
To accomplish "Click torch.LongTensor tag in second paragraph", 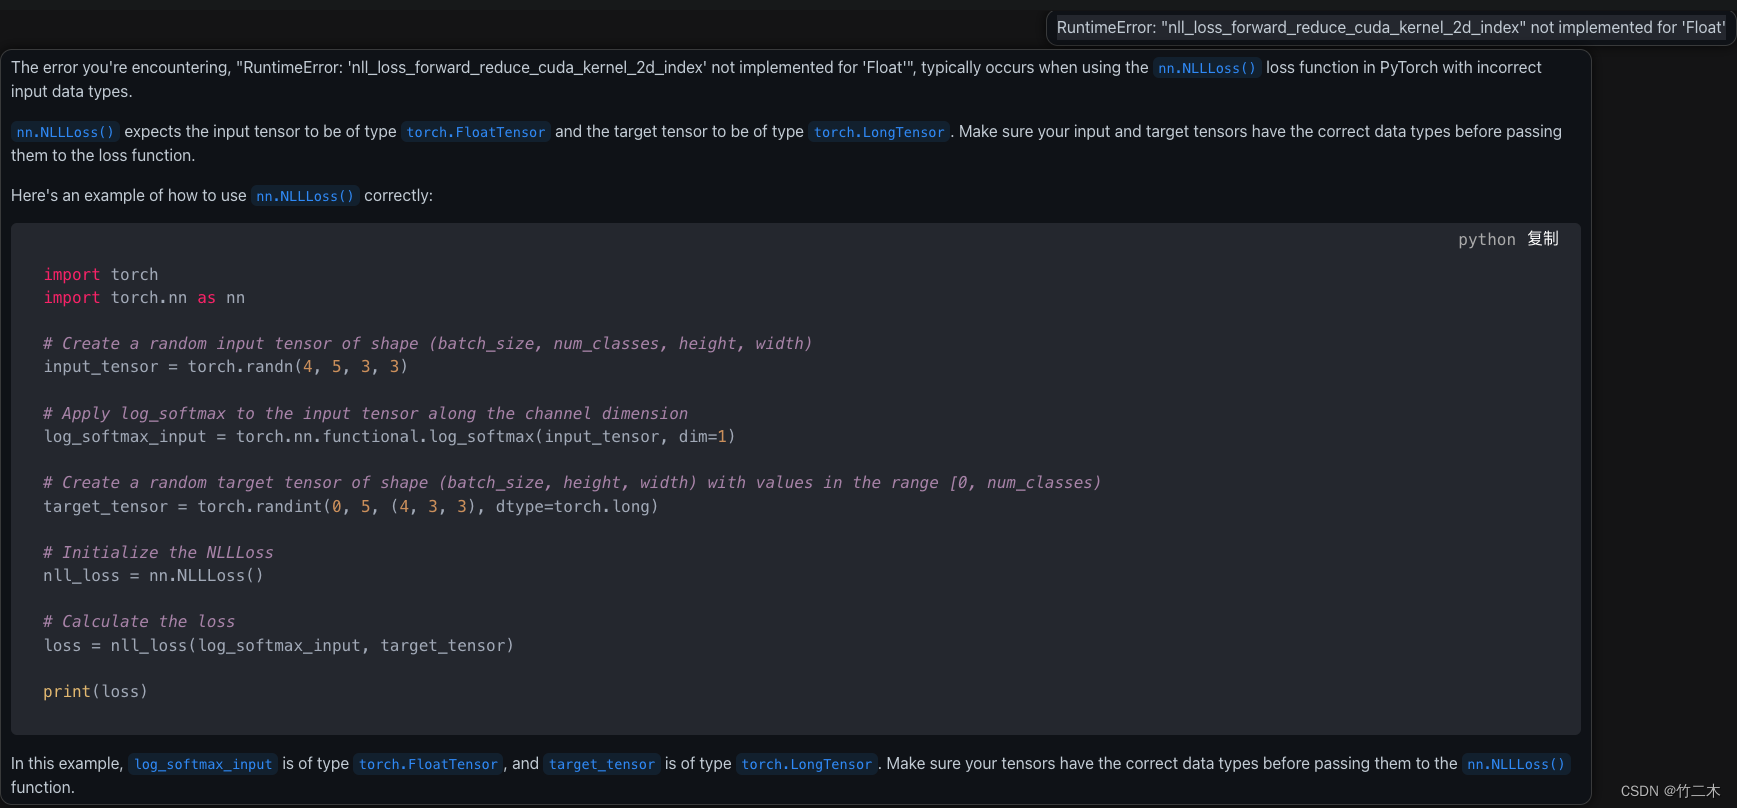I will click(879, 132).
